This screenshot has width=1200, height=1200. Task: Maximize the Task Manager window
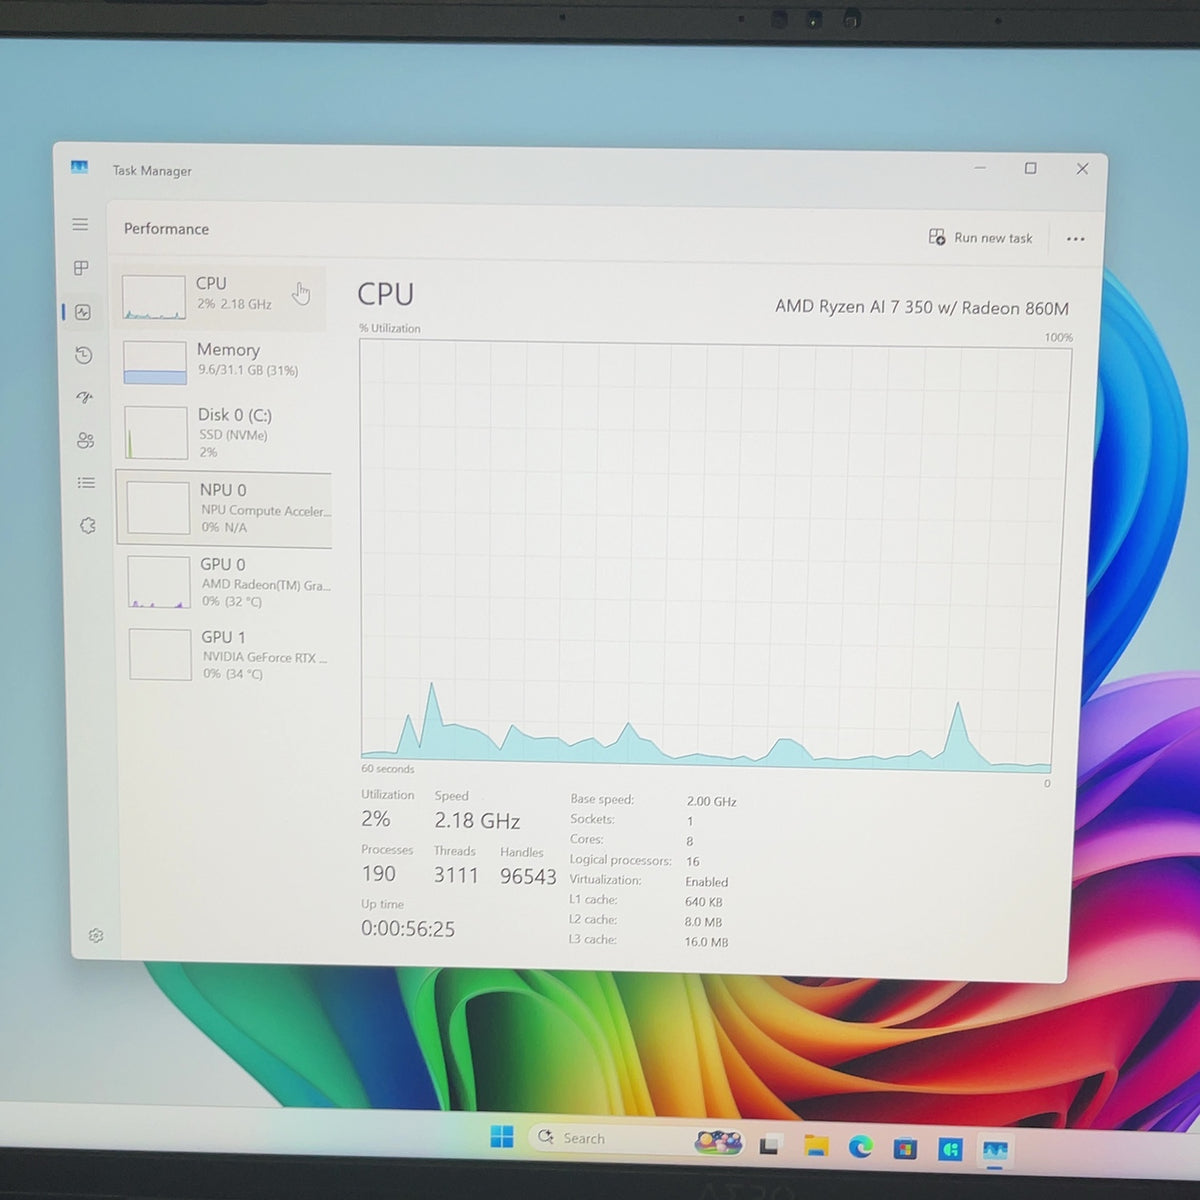click(1031, 168)
